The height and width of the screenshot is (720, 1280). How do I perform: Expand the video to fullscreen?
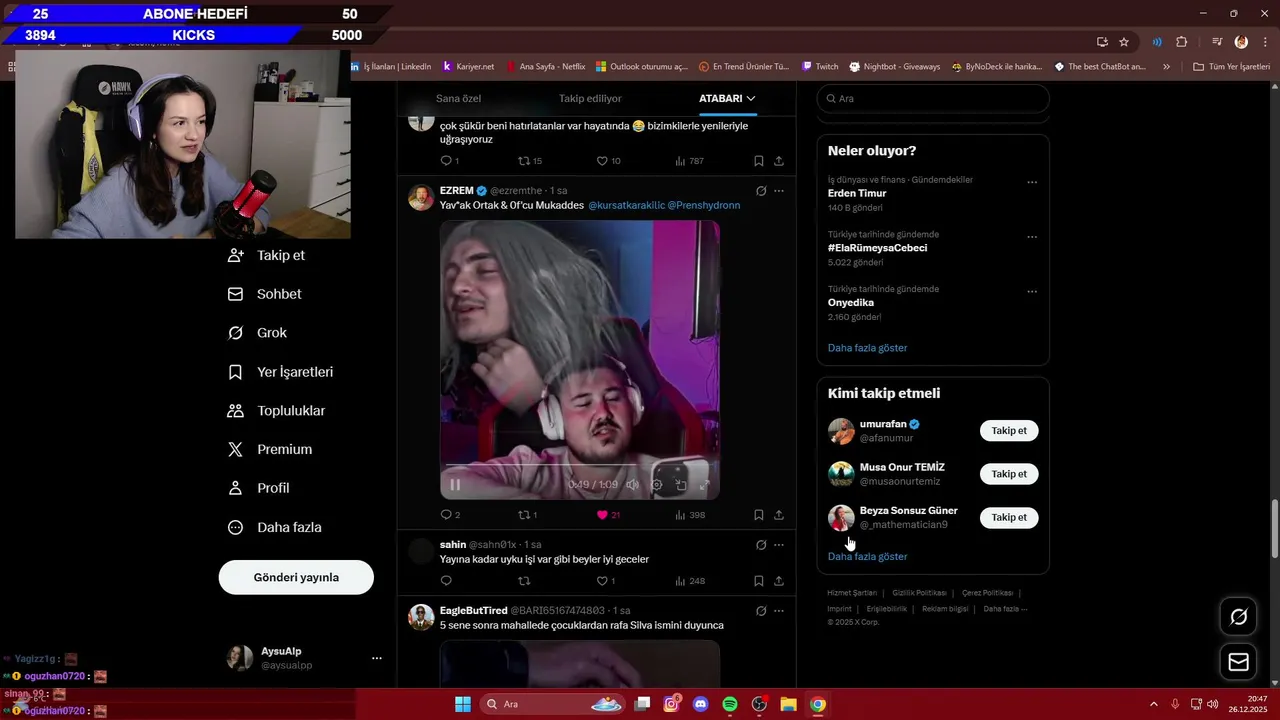[705, 485]
